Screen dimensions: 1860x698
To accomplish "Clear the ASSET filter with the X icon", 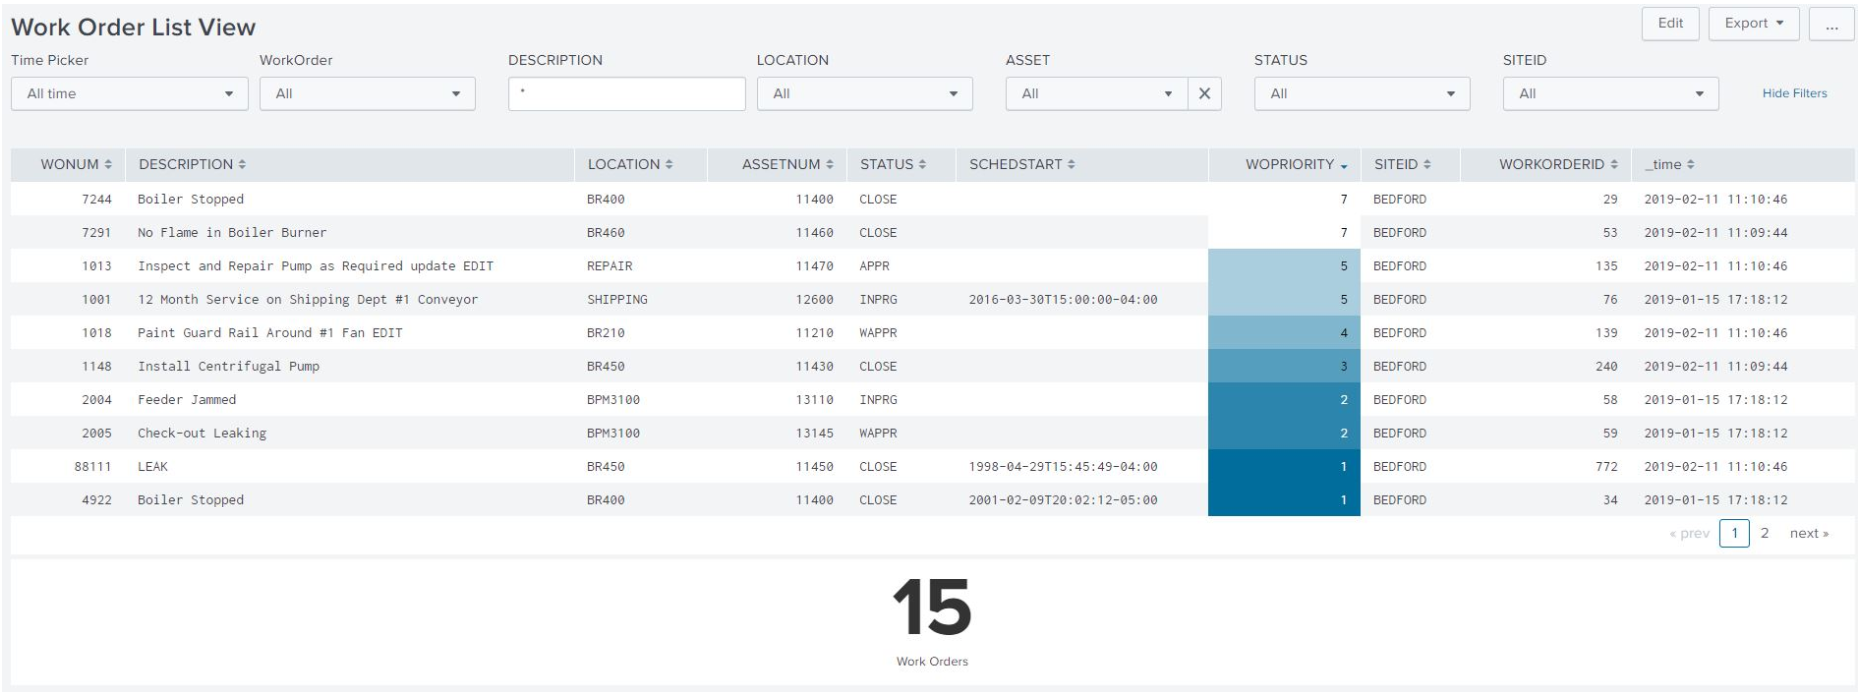I will [1204, 93].
